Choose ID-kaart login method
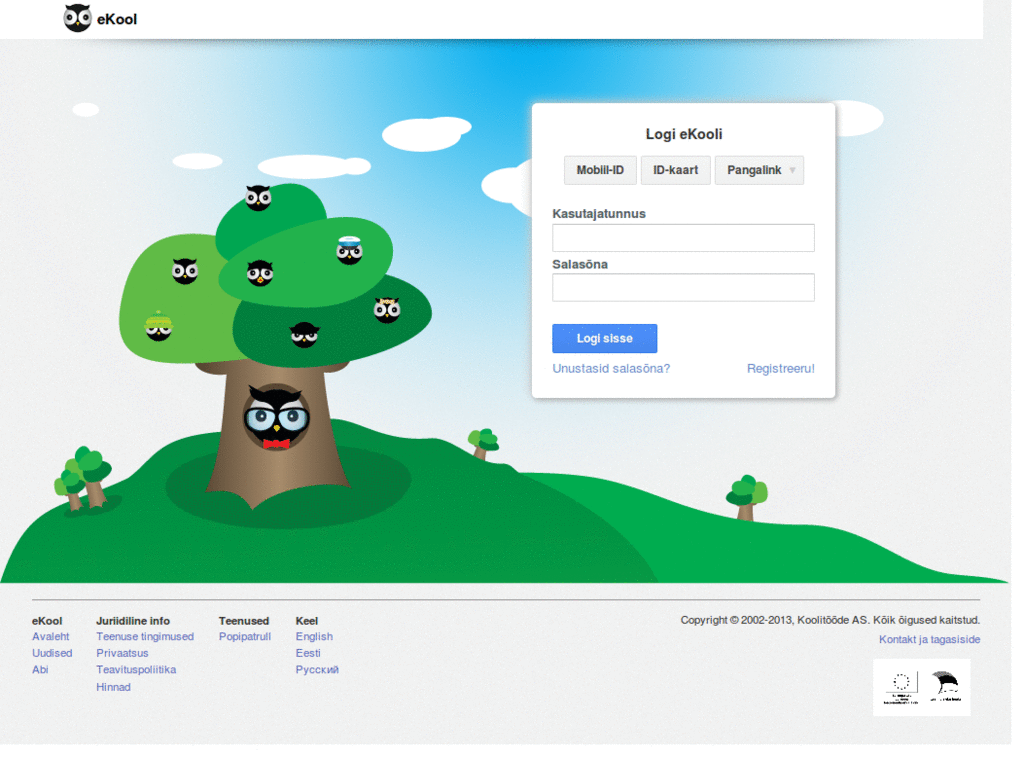Screen dimensions: 1024x757 coord(675,170)
